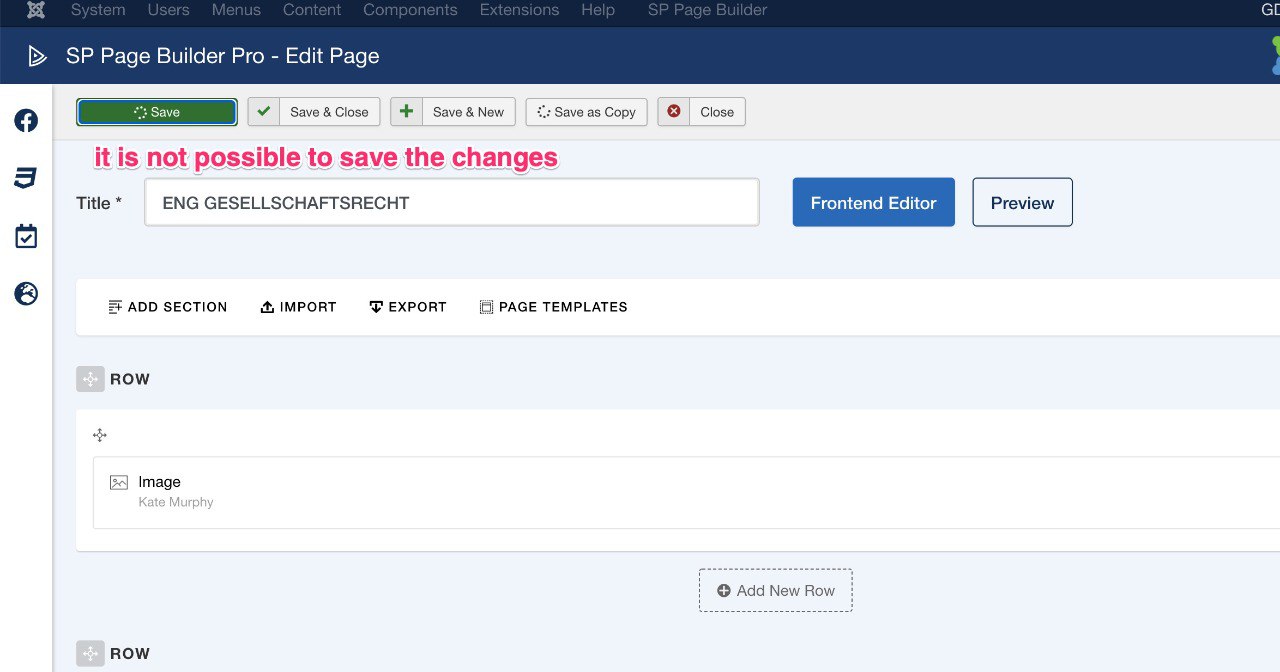Viewport: 1280px width, 672px height.
Task: Click the SP Page Builder logo icon
Action: (x=37, y=56)
